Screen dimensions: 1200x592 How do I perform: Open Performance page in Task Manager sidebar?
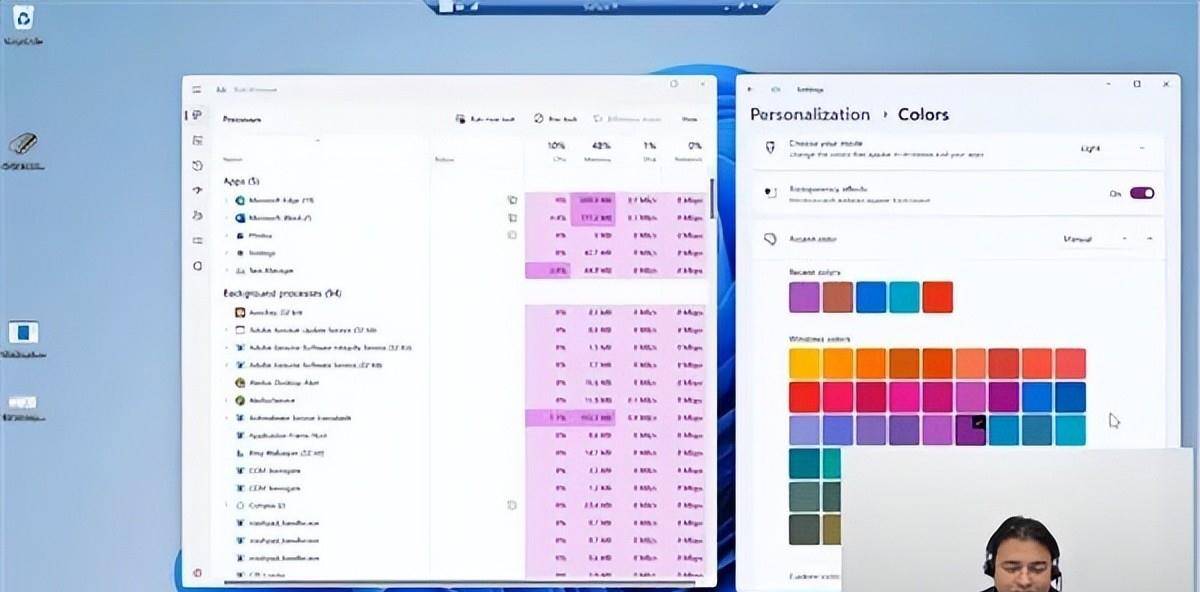coord(197,141)
